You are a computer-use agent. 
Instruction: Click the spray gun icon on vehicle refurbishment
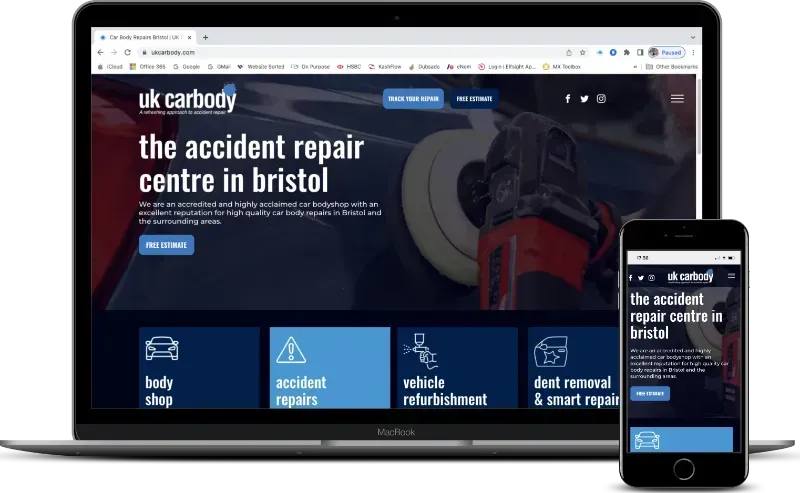(421, 351)
